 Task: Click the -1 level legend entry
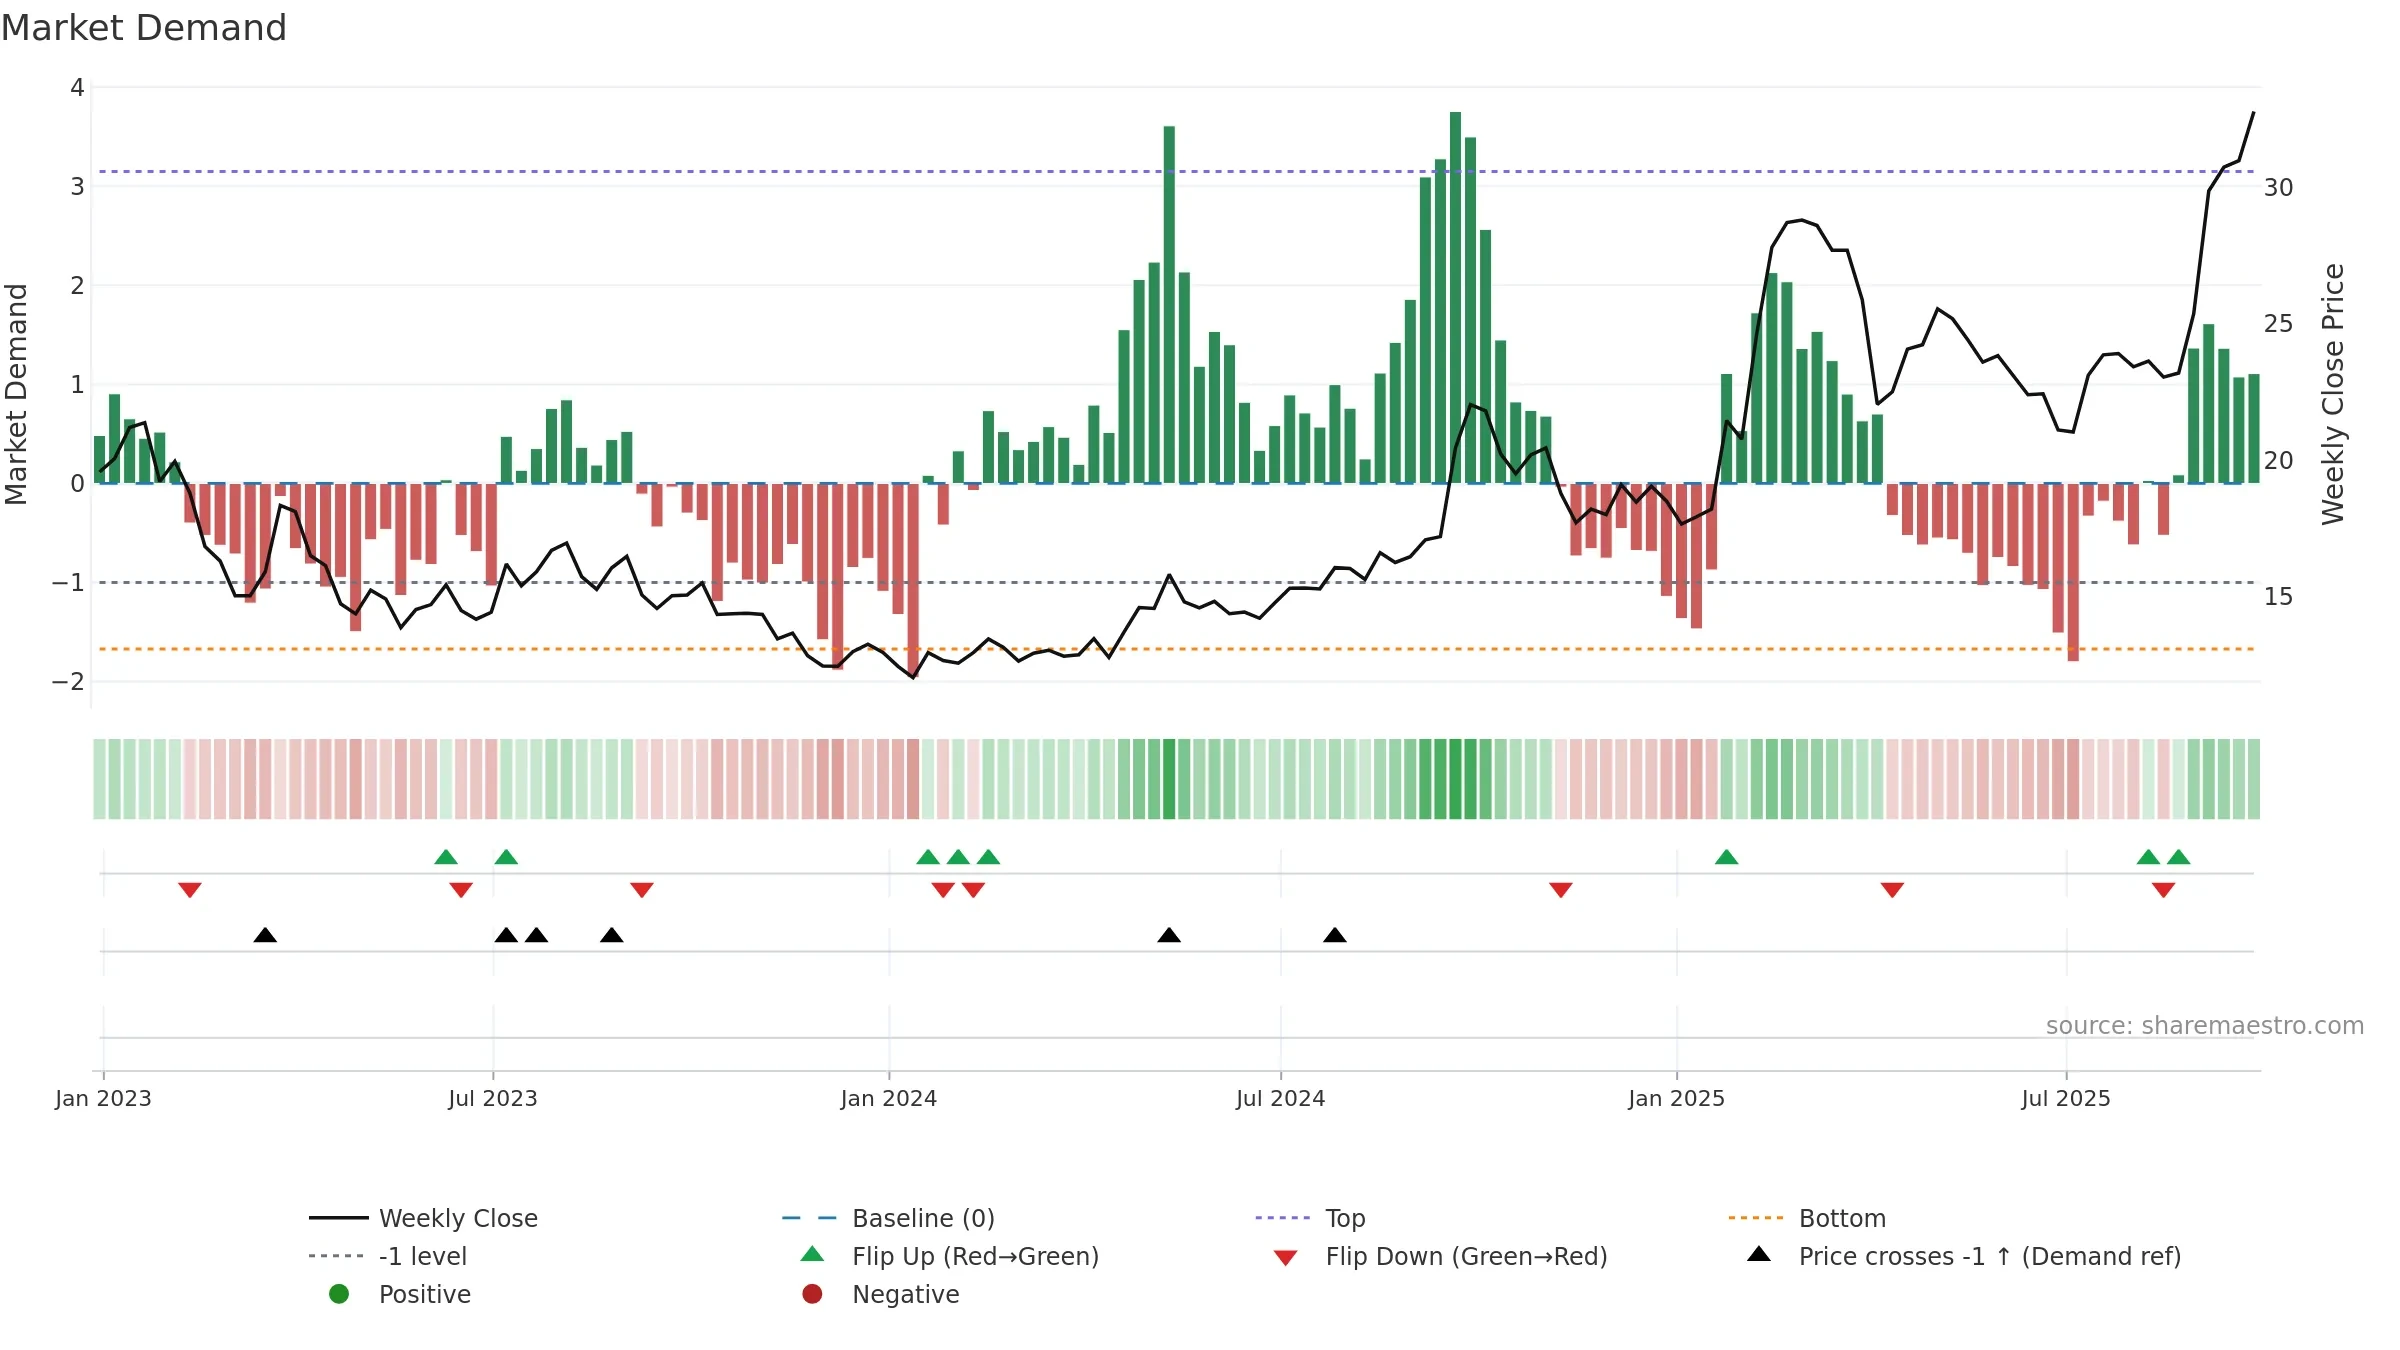(388, 1256)
